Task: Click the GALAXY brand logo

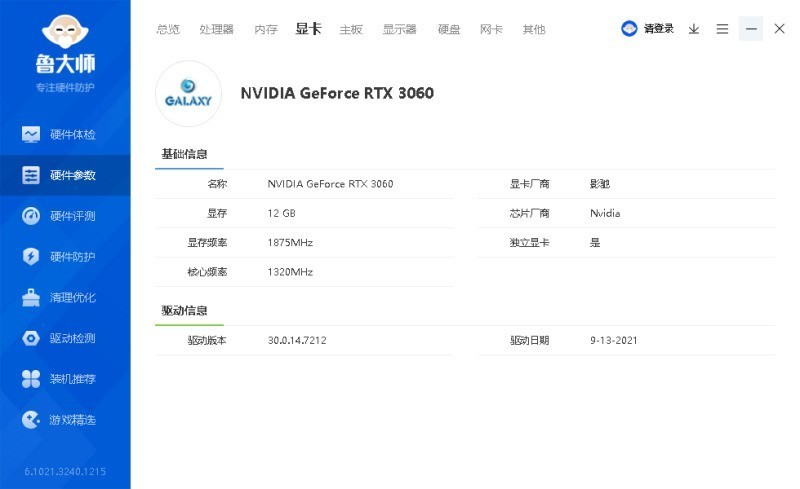Action: (x=188, y=93)
